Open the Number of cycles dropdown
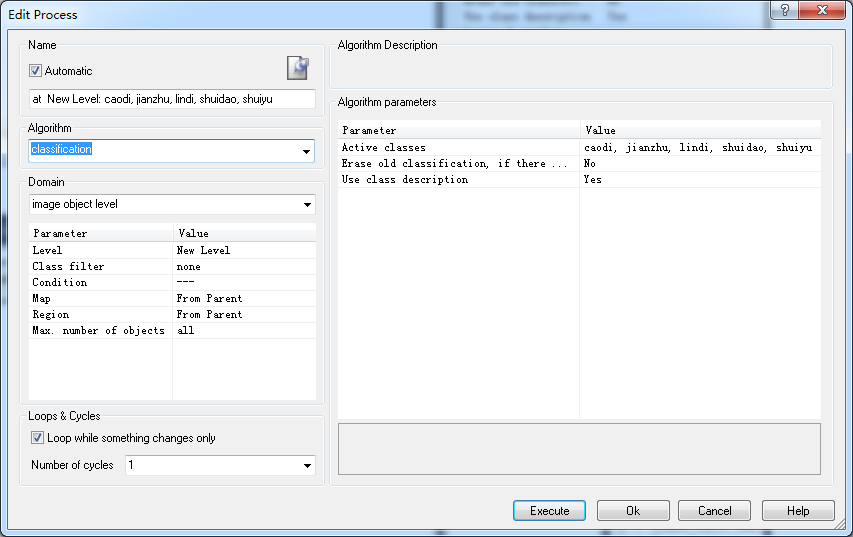 307,466
